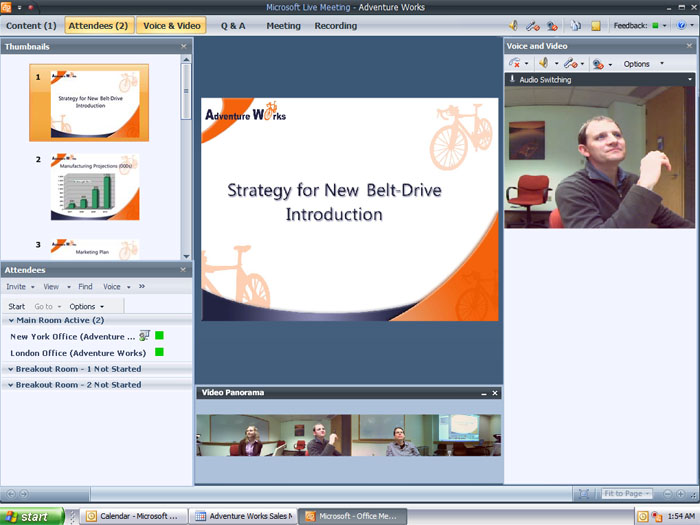Show more Attendees toolbar items chevron
The width and height of the screenshot is (700, 525).
tap(142, 286)
